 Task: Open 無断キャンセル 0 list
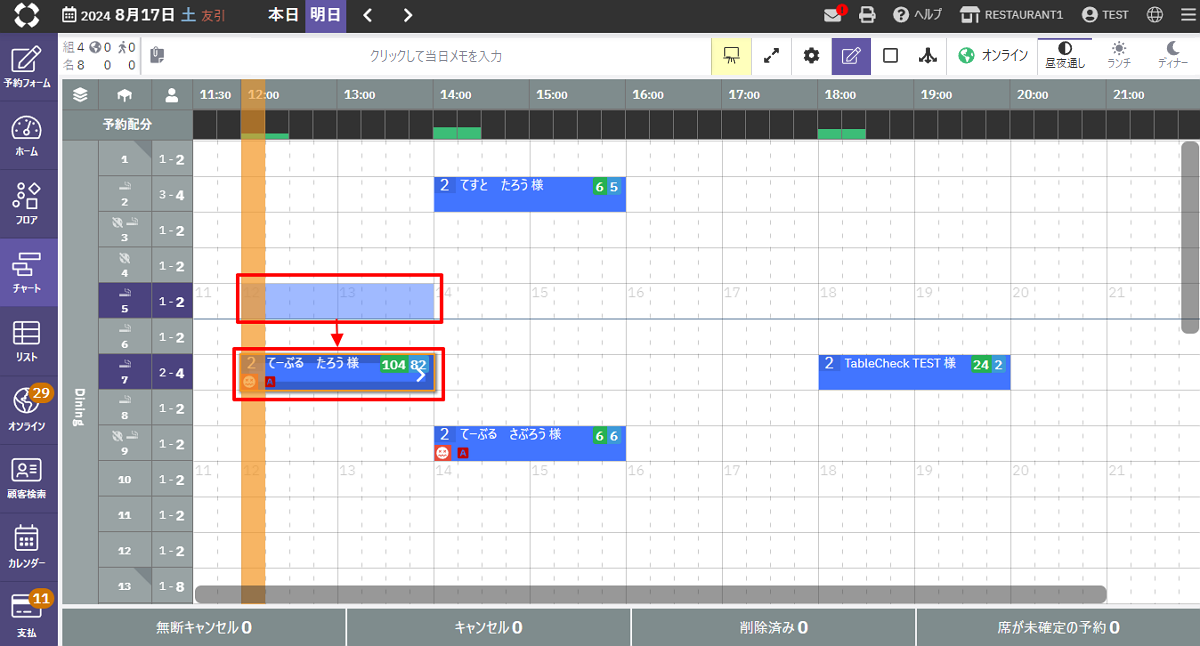pos(204,627)
